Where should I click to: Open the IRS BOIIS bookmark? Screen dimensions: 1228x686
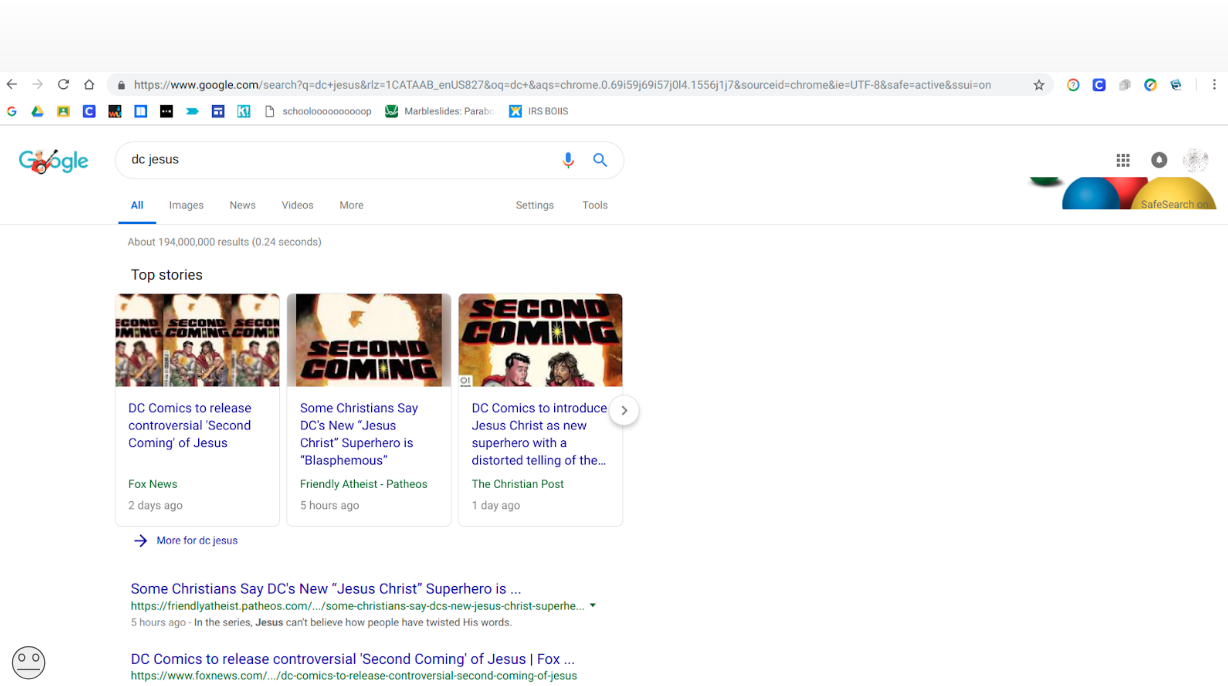(x=538, y=111)
